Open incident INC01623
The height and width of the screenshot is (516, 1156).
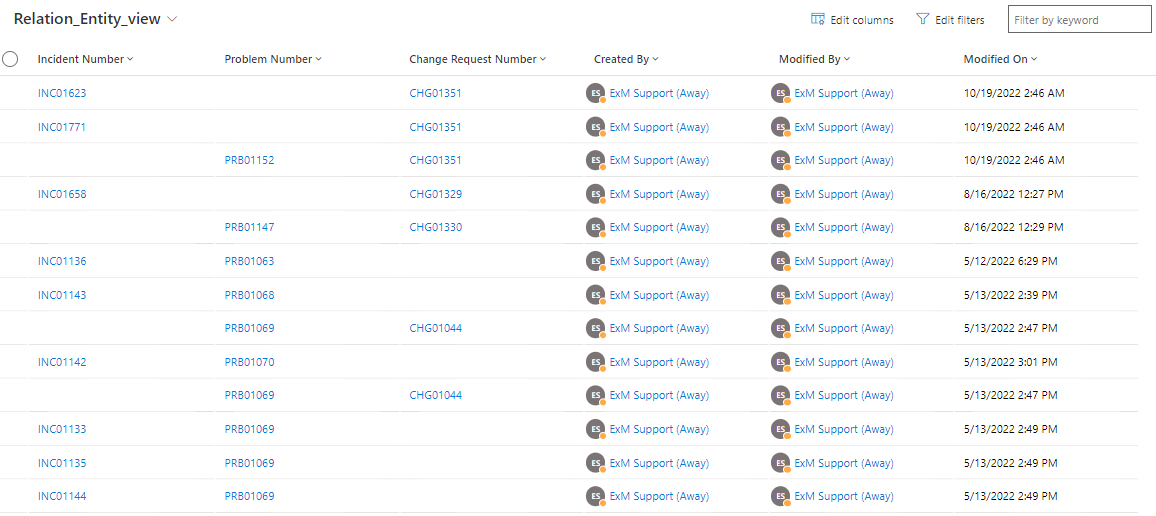[62, 93]
